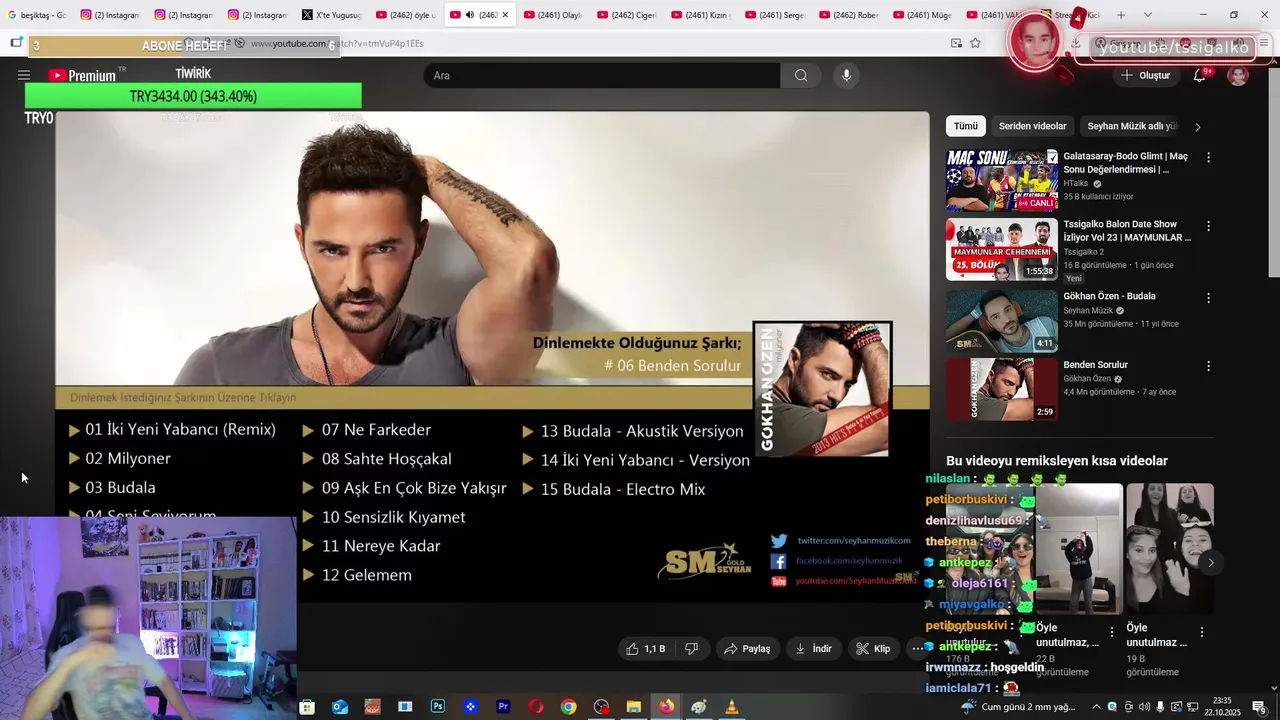Screen dimensions: 1280x720
Task: Click track 03 Budala
Action: click(112, 487)
